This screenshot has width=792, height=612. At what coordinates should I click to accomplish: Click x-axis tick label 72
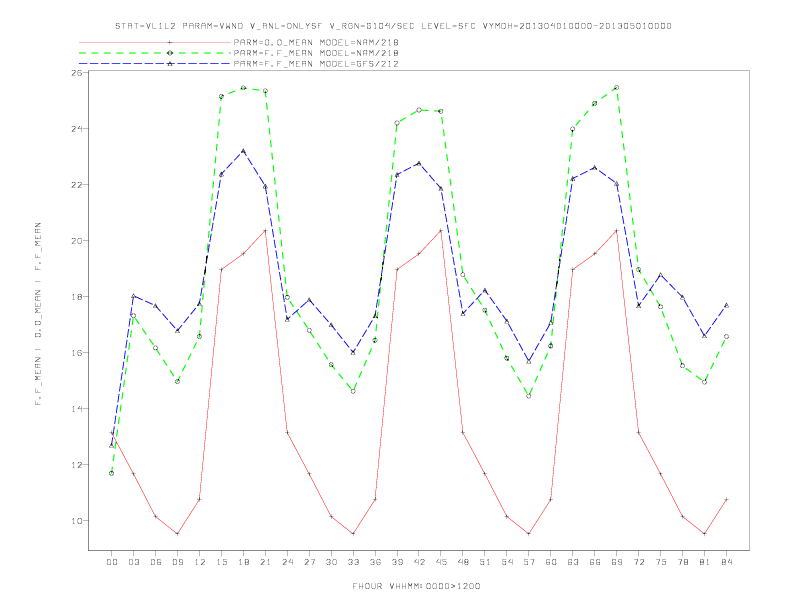coord(639,562)
